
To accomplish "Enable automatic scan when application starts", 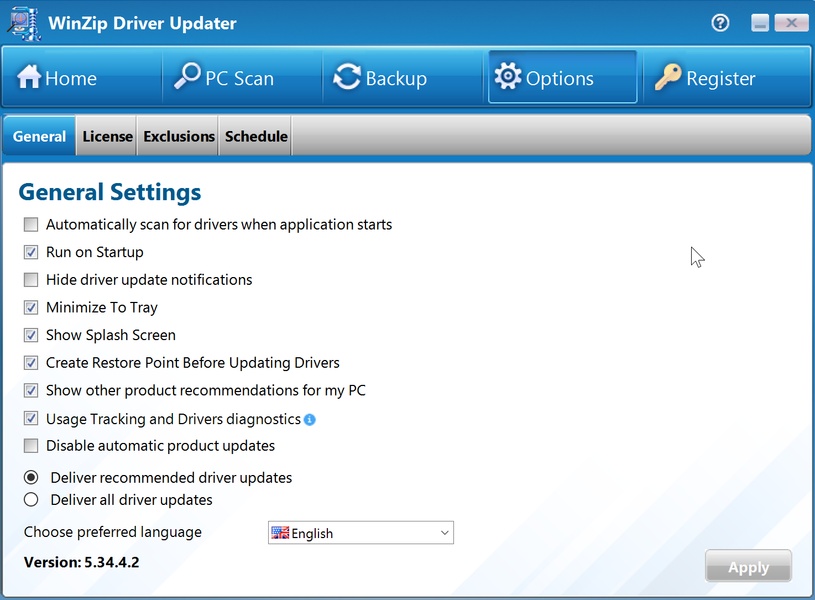I will tap(31, 225).
